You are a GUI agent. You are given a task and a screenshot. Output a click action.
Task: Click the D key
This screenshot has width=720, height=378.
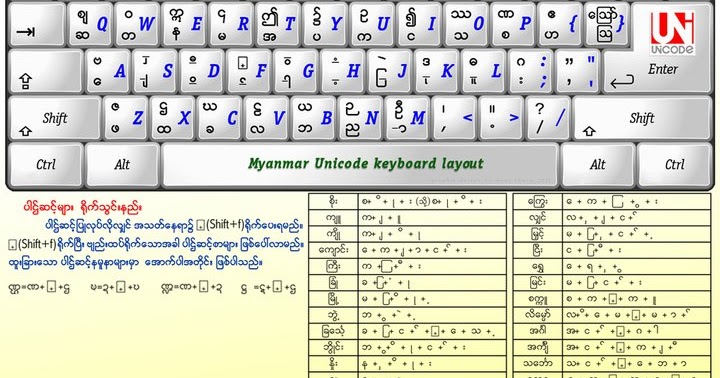point(202,72)
